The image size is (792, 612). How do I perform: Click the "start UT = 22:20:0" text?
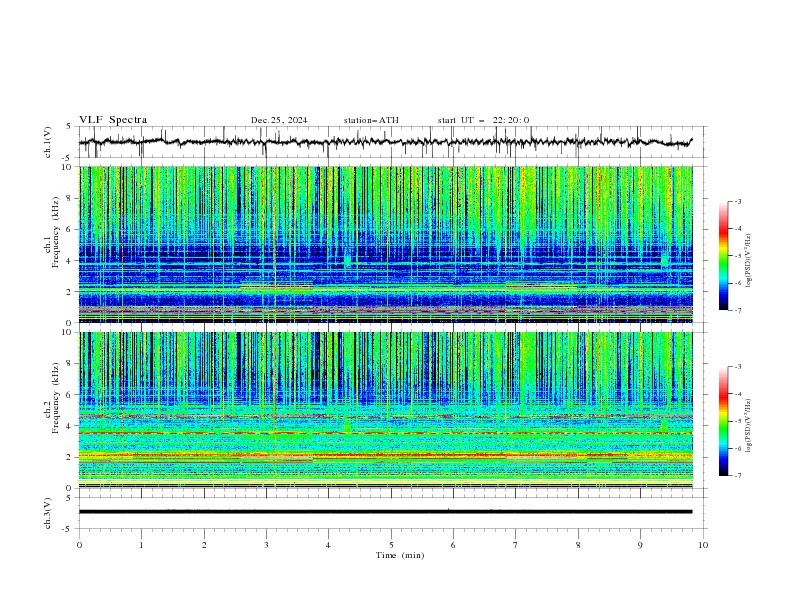coord(483,120)
